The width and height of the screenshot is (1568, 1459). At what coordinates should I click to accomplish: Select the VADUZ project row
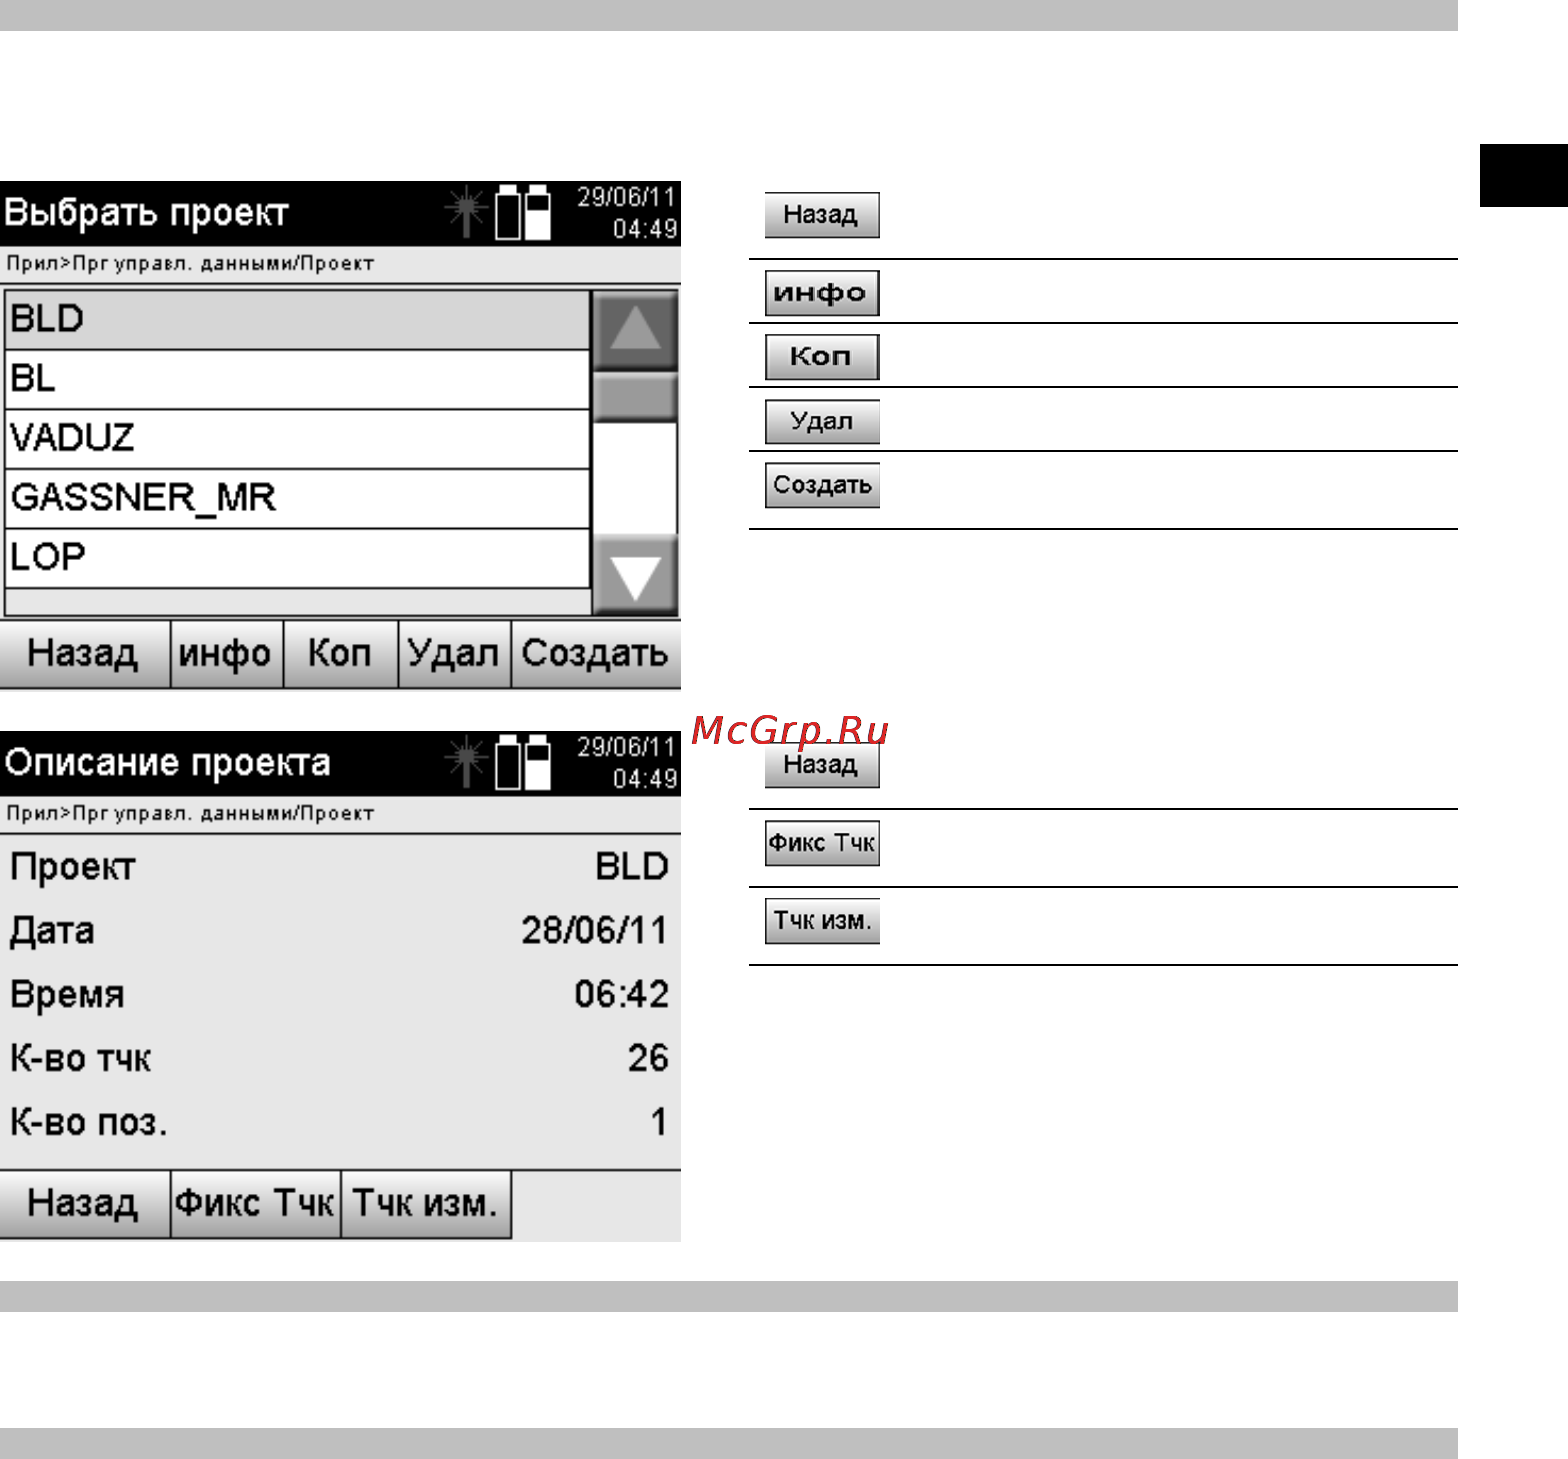pos(297,439)
